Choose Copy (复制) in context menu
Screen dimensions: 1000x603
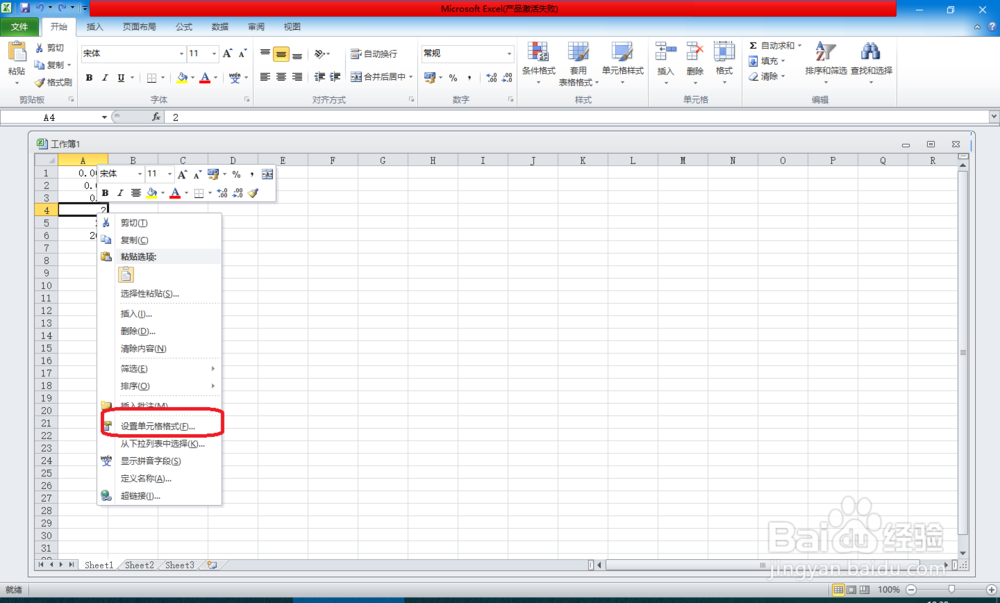pyautogui.click(x=159, y=240)
